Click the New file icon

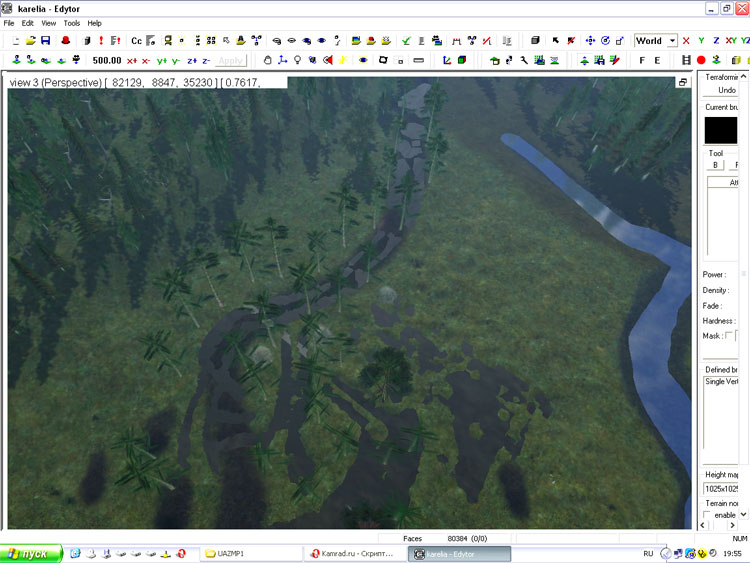14,41
